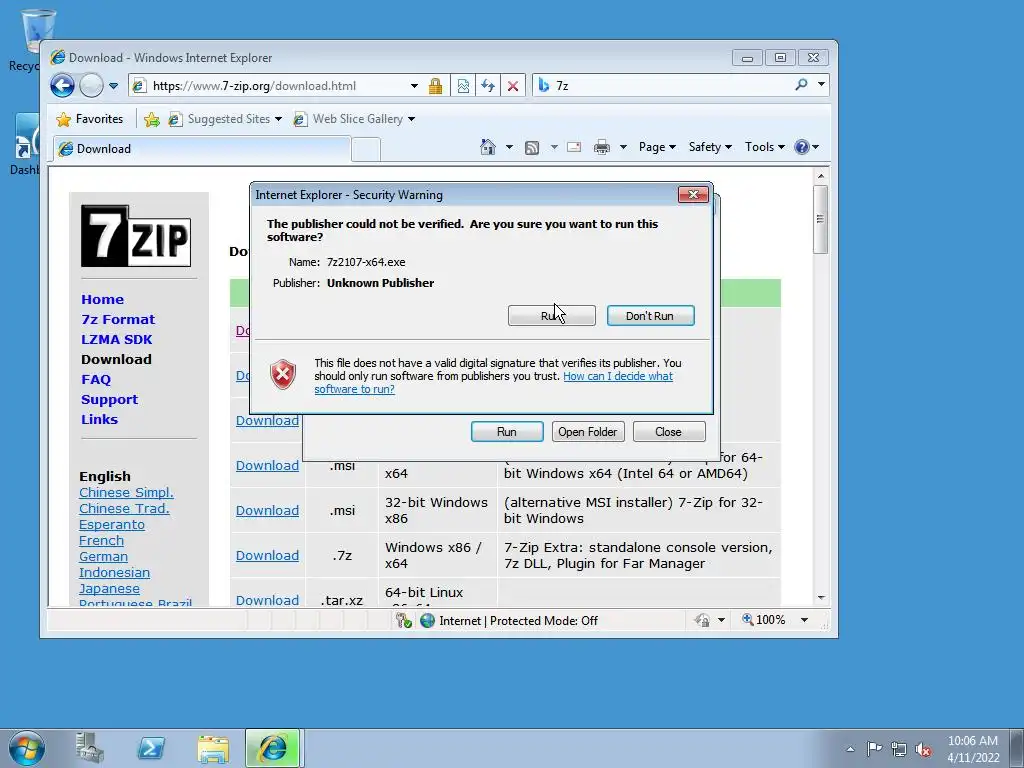The width and height of the screenshot is (1024, 768).
Task: Click the security lock icon
Action: [436, 86]
